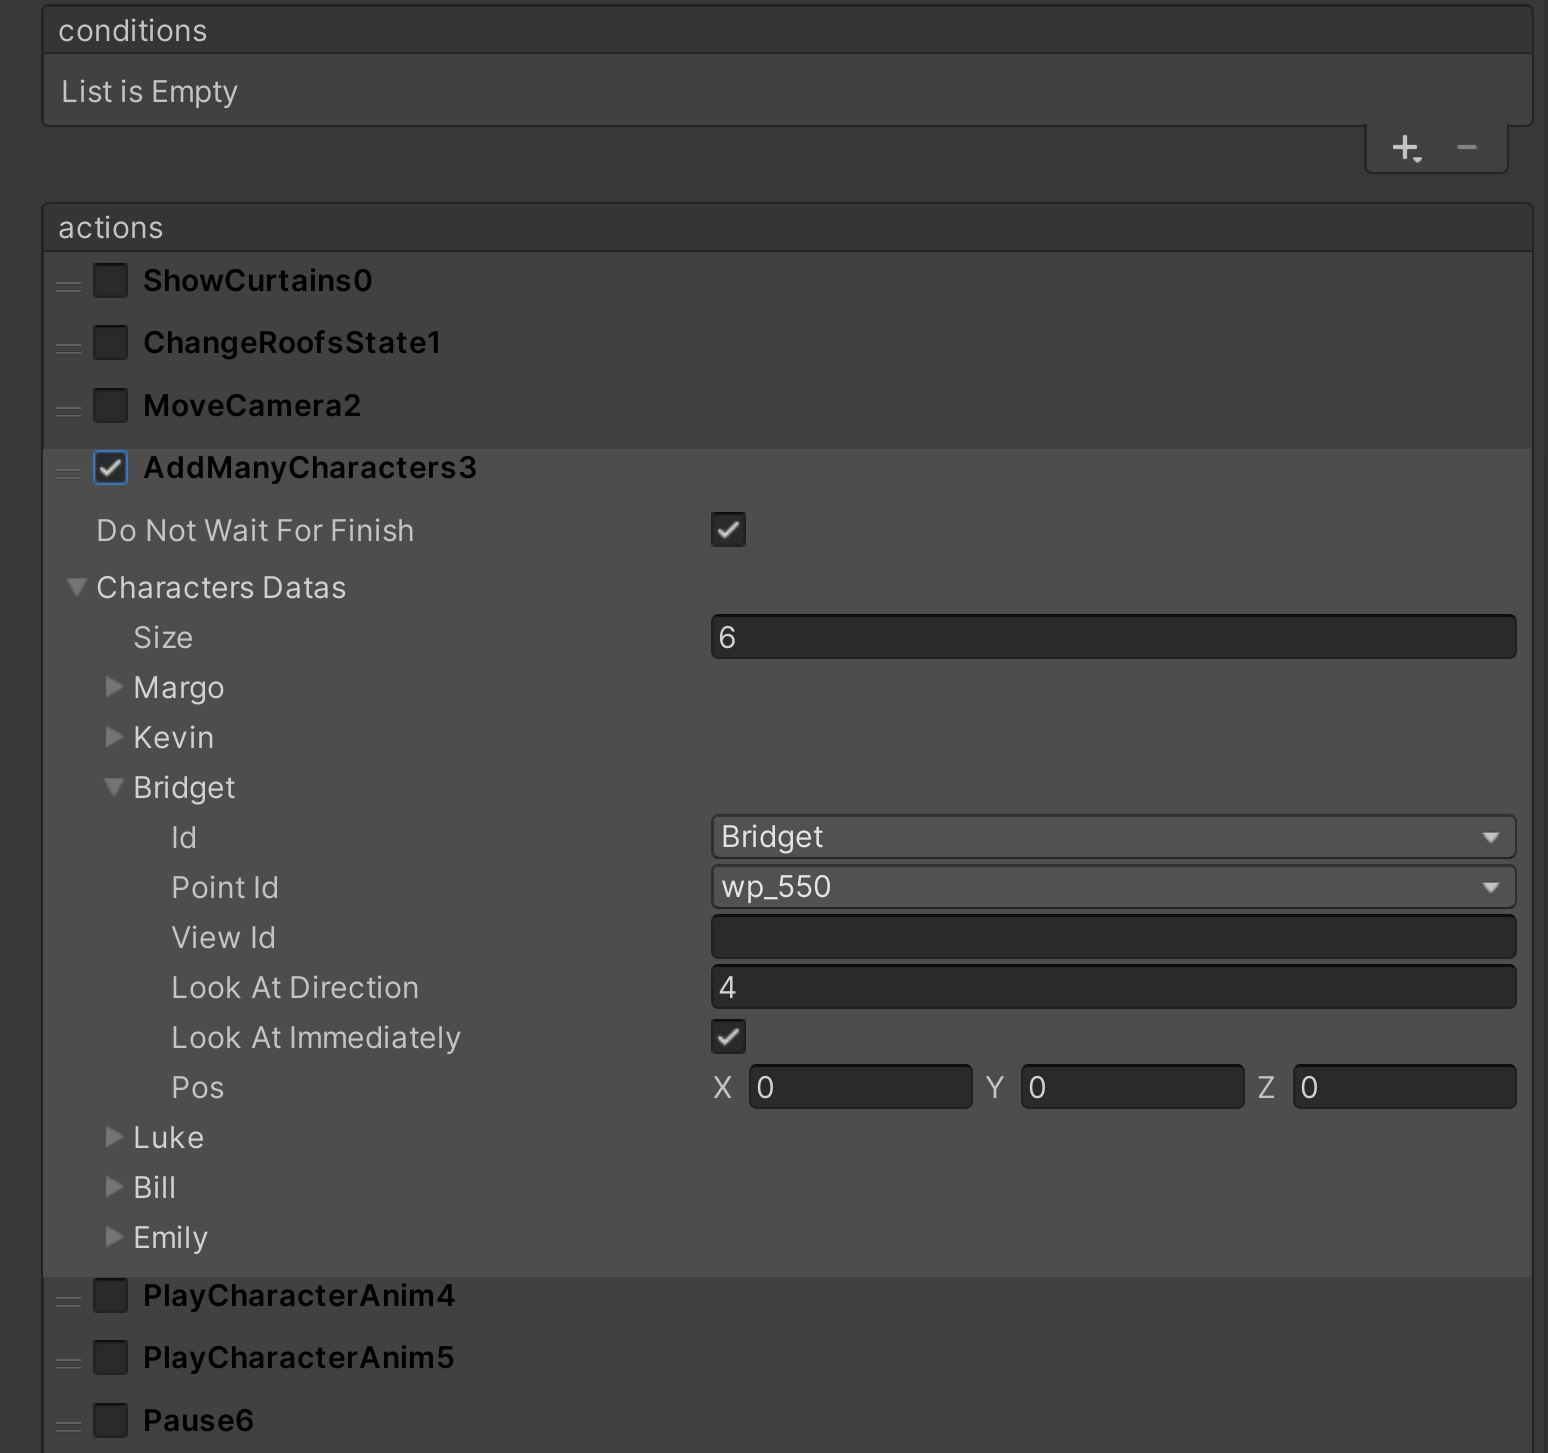Image resolution: width=1548 pixels, height=1453 pixels.
Task: Click the Pos X value field
Action: tap(860, 1087)
